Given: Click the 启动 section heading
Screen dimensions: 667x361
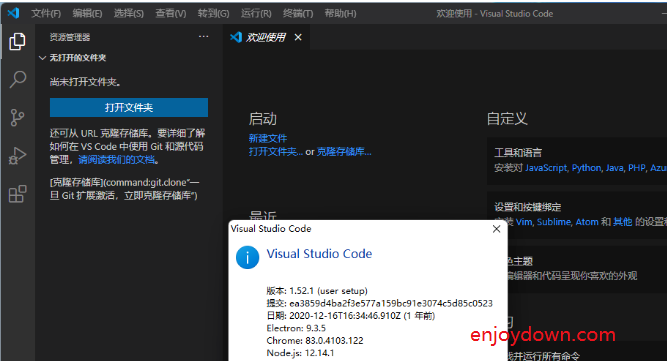Looking at the screenshot, I should (x=262, y=119).
